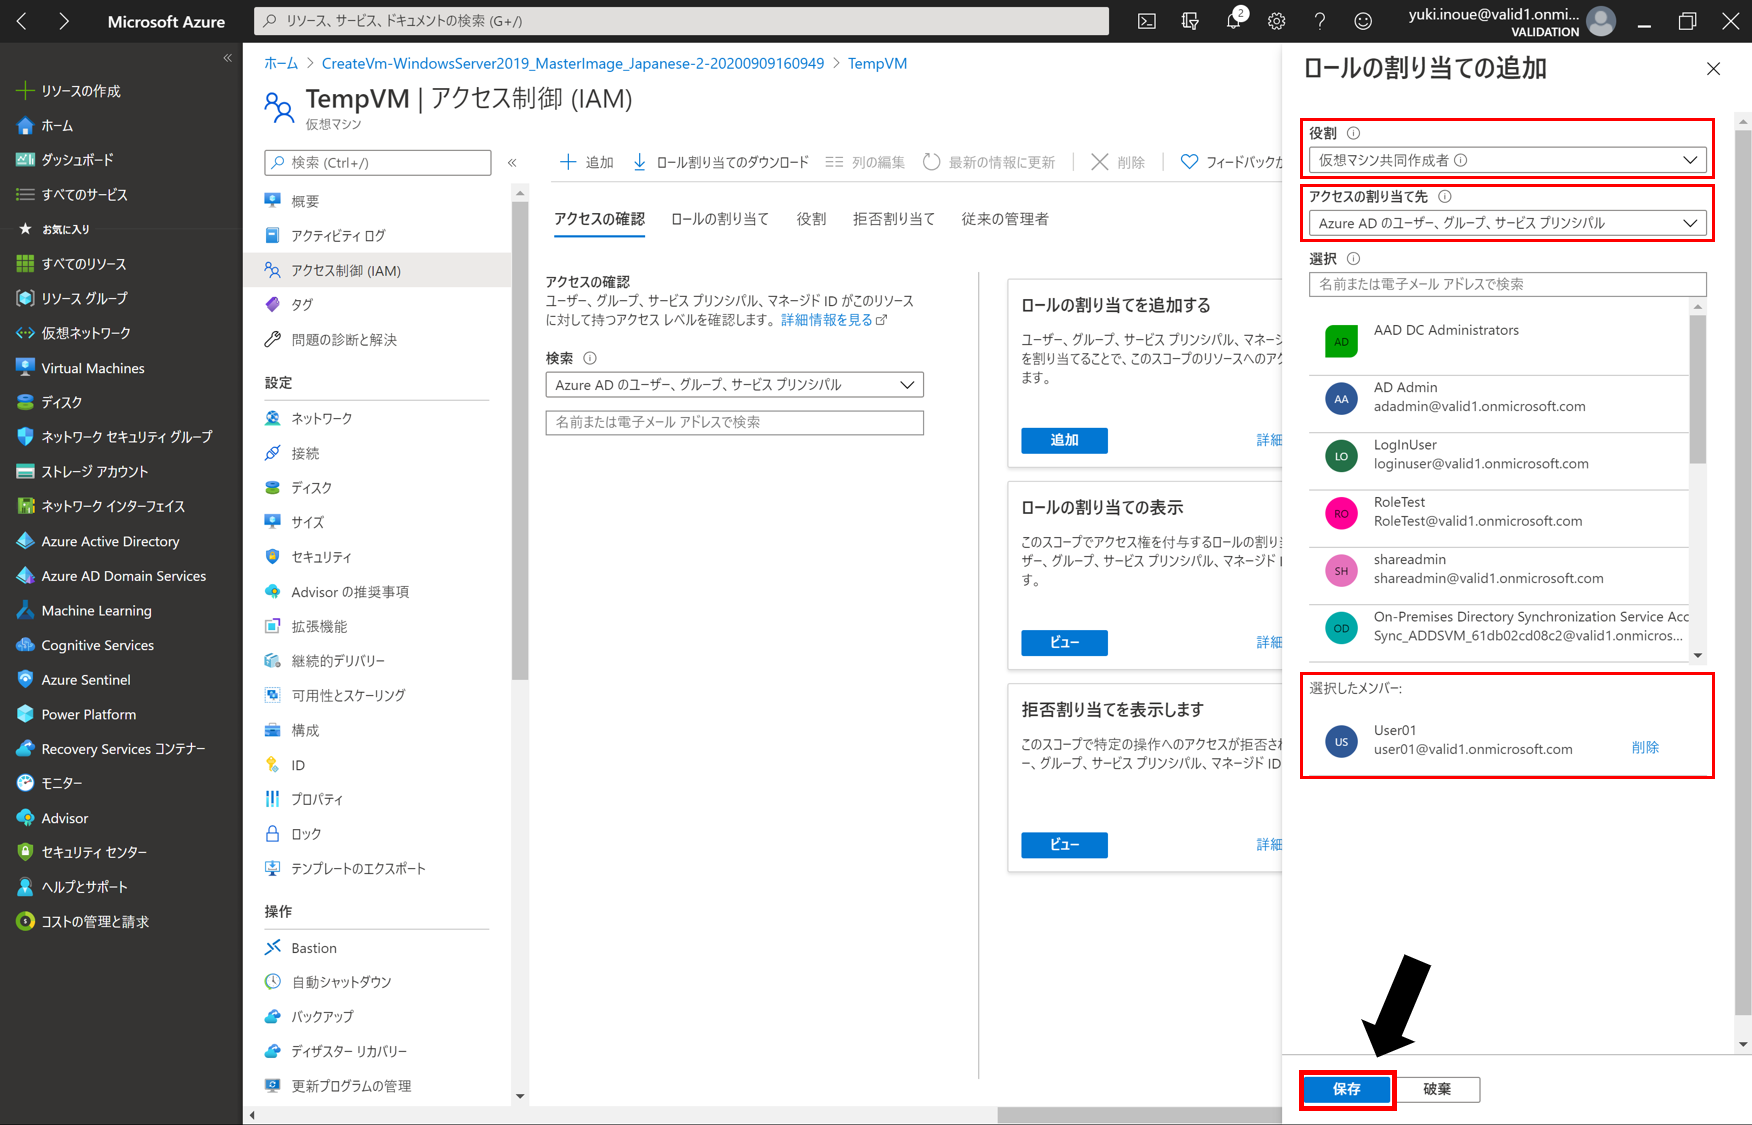Viewport: 1752px width, 1125px height.
Task: Click TempVM in the breadcrumb
Action: point(877,63)
